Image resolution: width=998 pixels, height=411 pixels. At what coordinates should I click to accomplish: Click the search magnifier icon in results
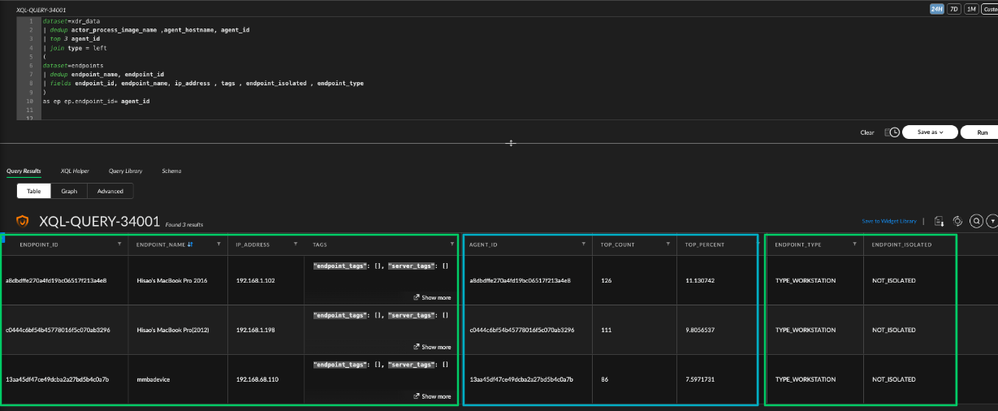(976, 221)
